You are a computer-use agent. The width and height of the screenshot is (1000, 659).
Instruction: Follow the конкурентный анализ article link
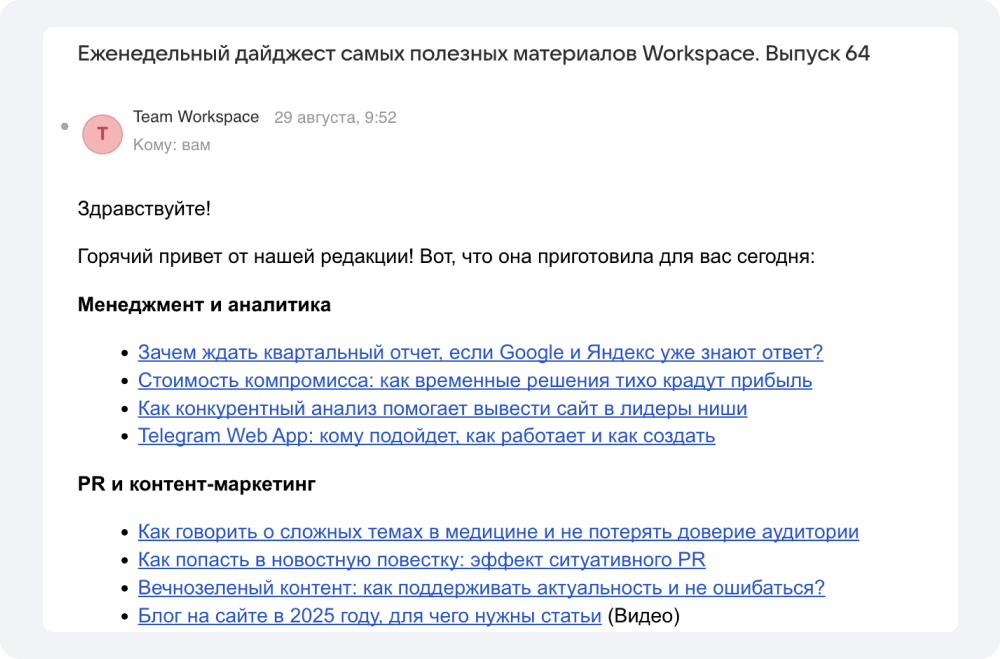pyautogui.click(x=442, y=408)
